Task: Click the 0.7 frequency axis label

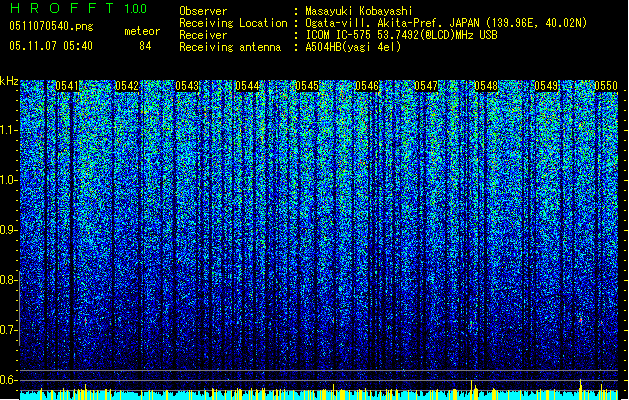Action: point(8,330)
